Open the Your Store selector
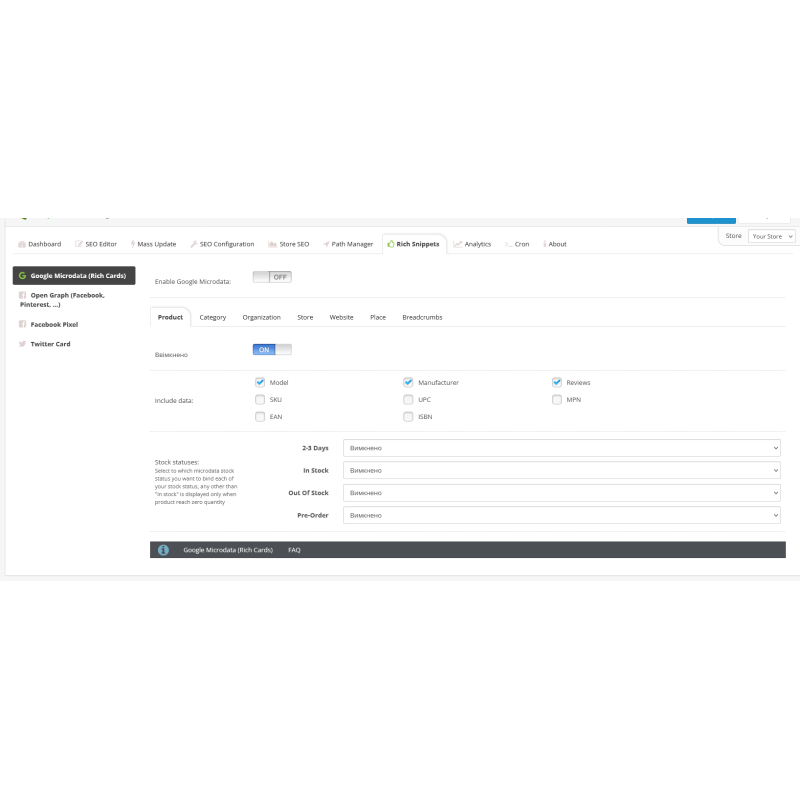The image size is (800, 800). point(770,235)
